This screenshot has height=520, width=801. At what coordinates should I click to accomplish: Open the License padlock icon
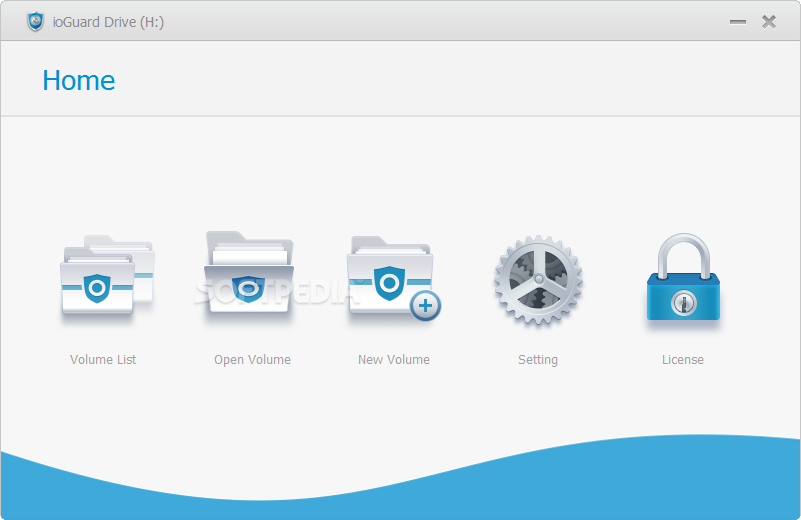(x=683, y=277)
